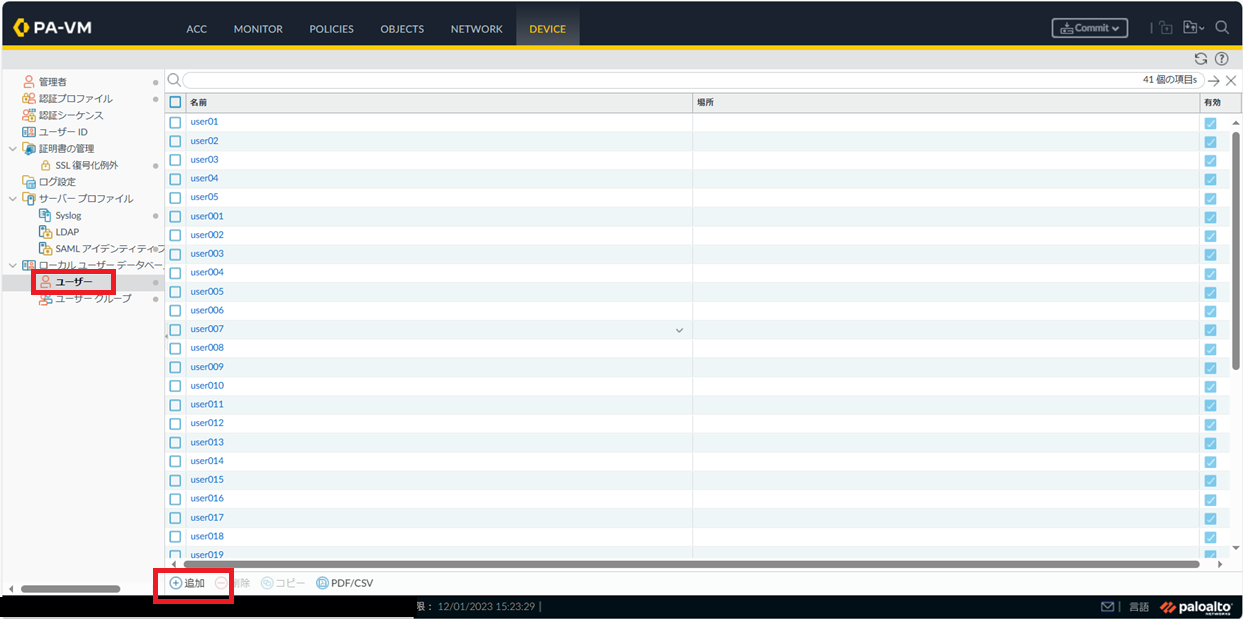Open the Commit dropdown button
The width and height of the screenshot is (1243, 619).
coord(1089,28)
